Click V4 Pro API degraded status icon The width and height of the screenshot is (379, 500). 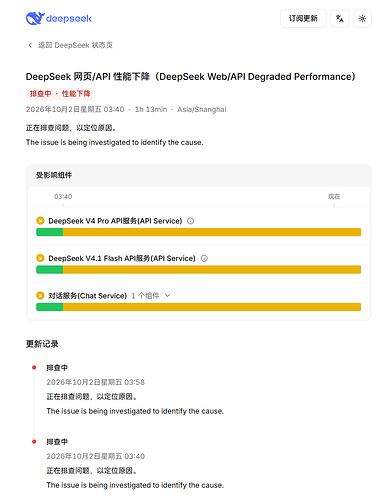(40, 221)
